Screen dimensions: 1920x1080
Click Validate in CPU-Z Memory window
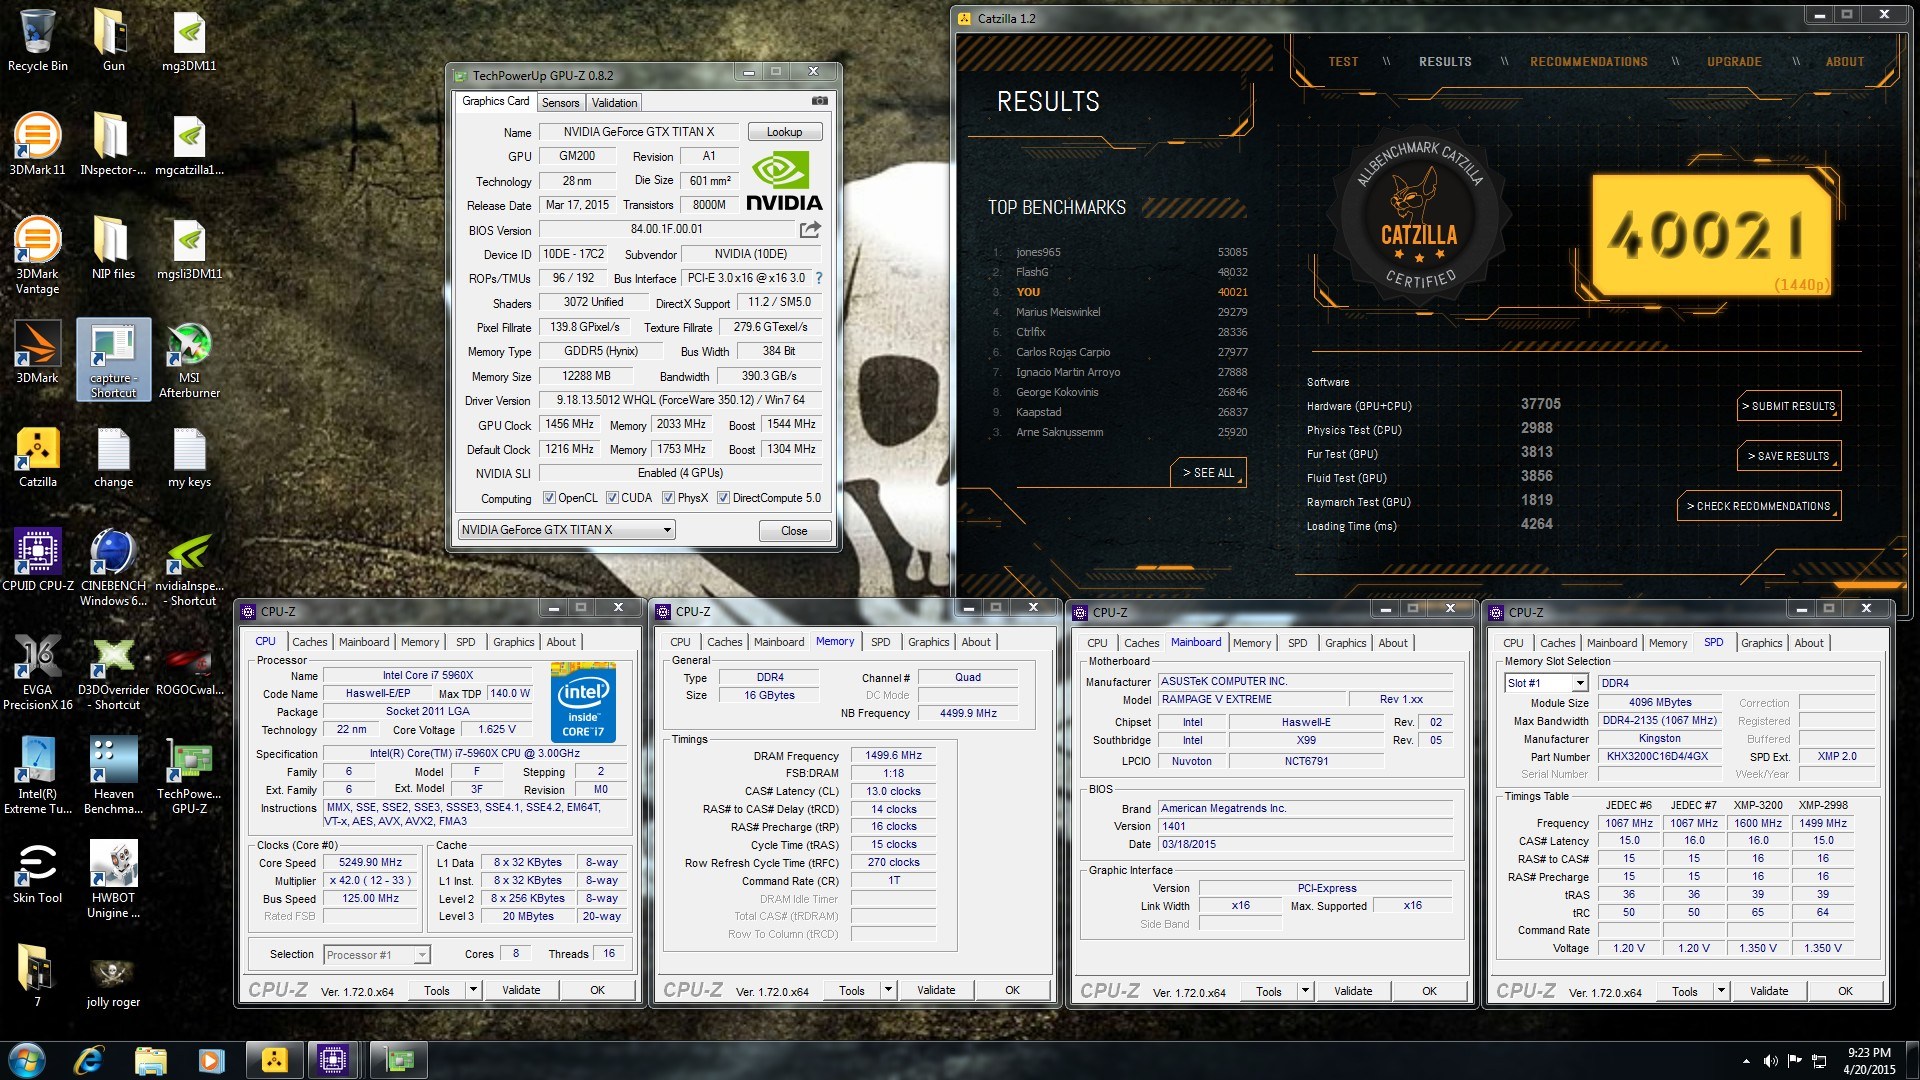coord(936,990)
